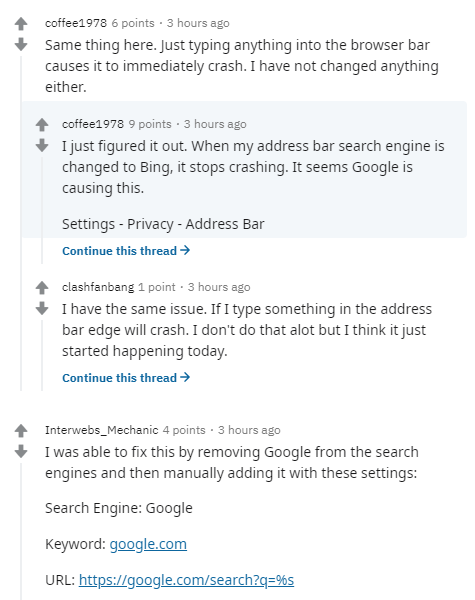Upvote clashfanbang's comment
475x600 pixels.
tap(42, 288)
